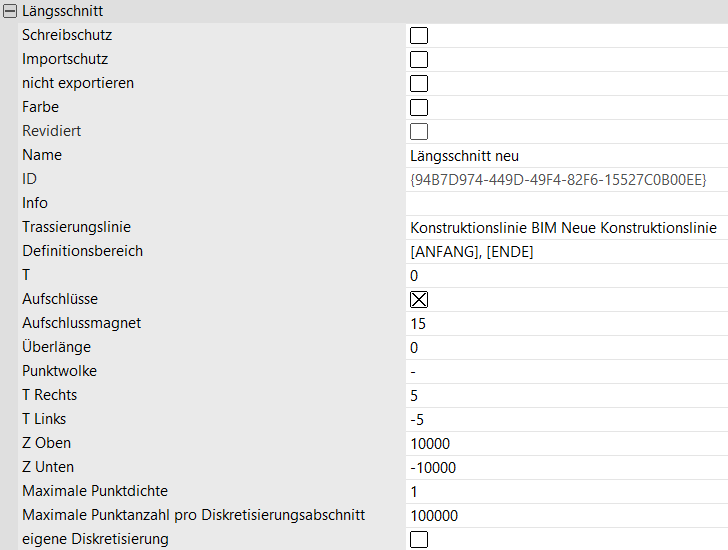This screenshot has height=550, width=728.
Task: Select the 'Z Unten' property label
Action: pyautogui.click(x=48, y=467)
